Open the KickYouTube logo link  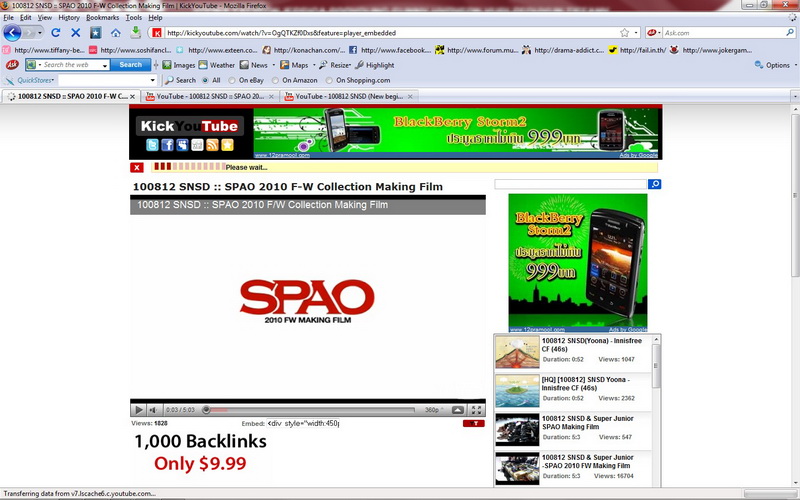point(189,126)
